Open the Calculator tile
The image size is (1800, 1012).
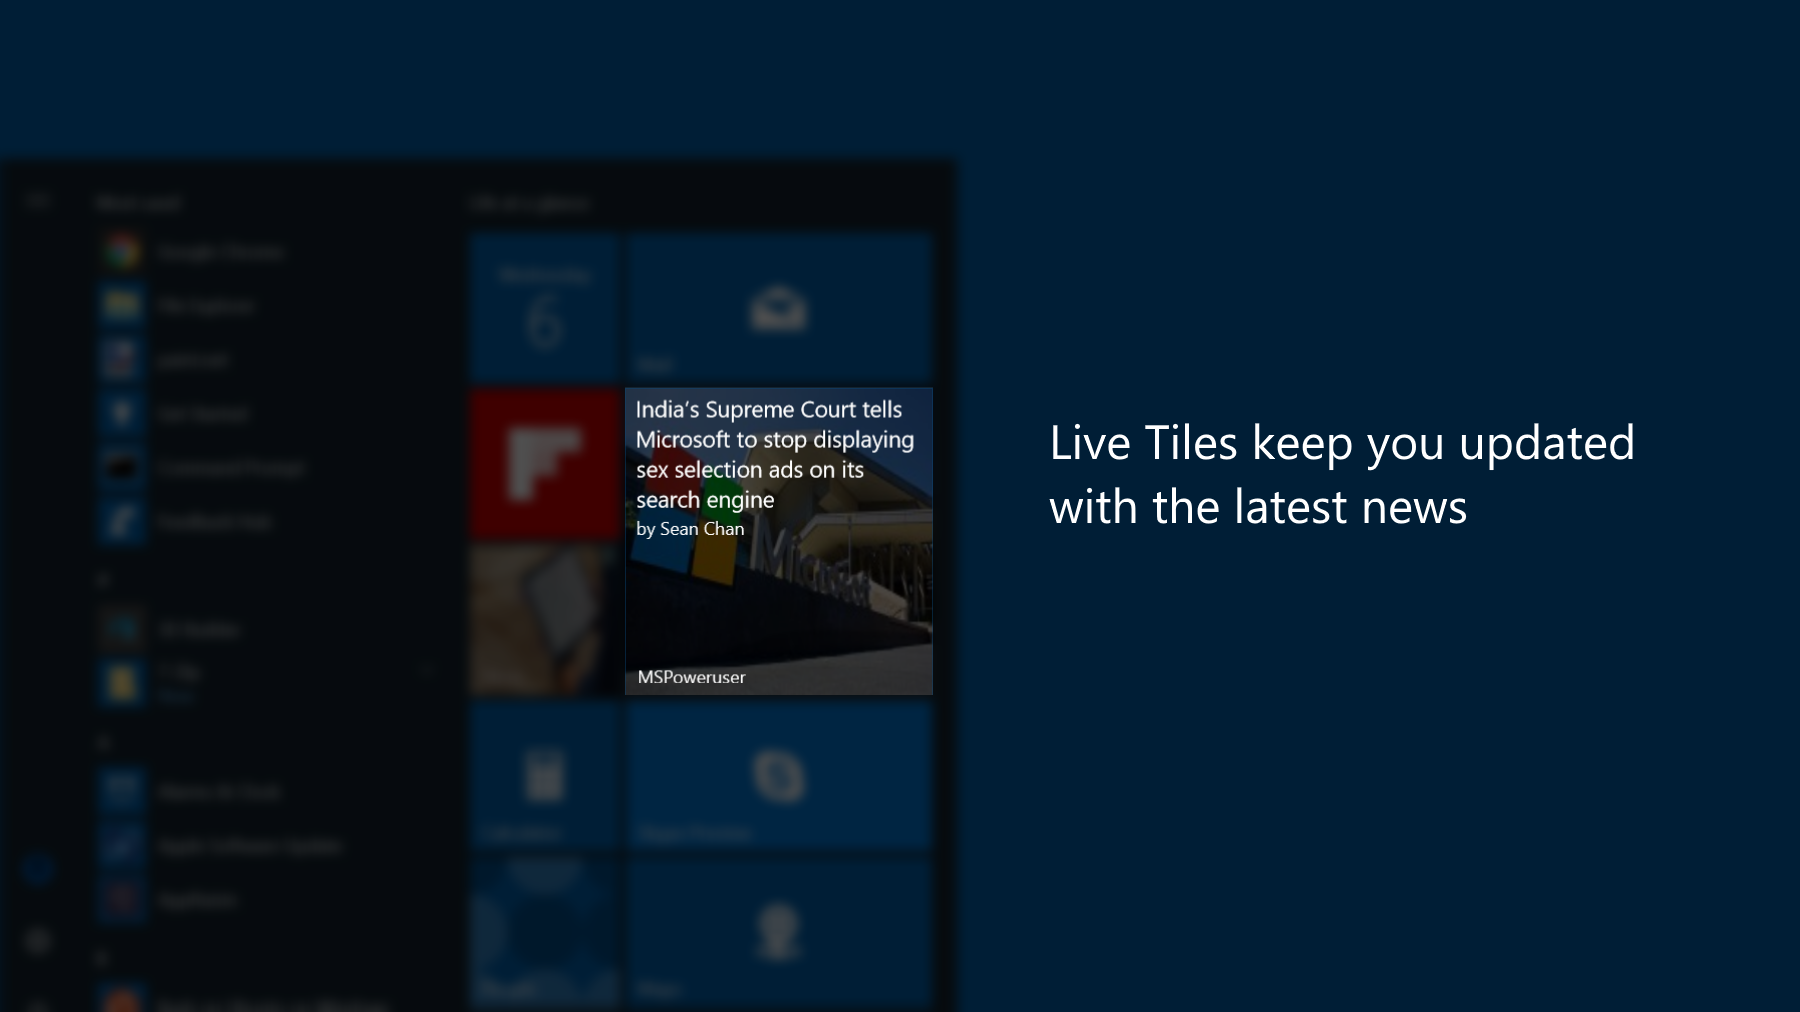(x=545, y=776)
